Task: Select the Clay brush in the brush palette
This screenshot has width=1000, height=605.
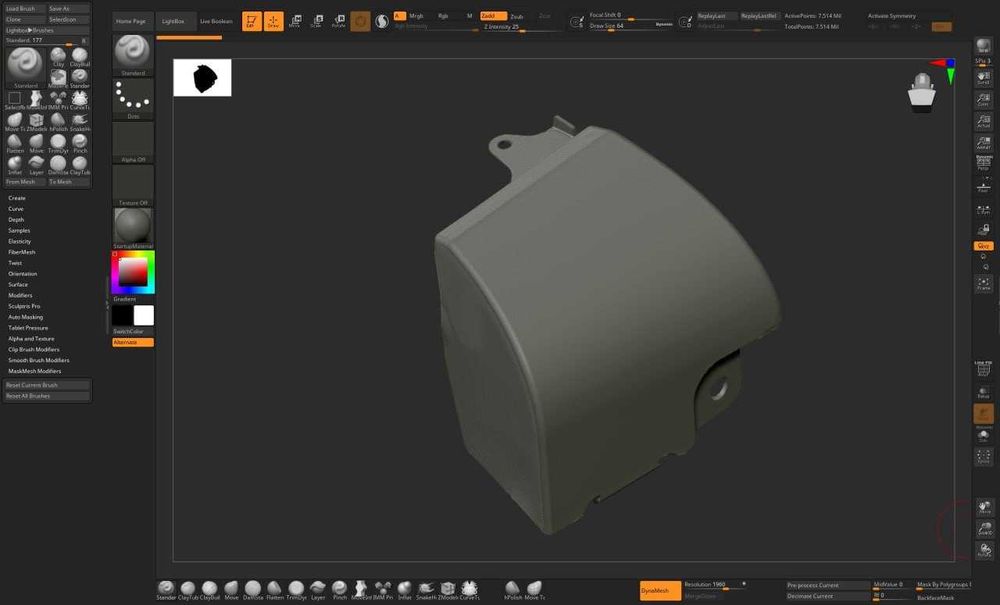Action: pyautogui.click(x=58, y=57)
